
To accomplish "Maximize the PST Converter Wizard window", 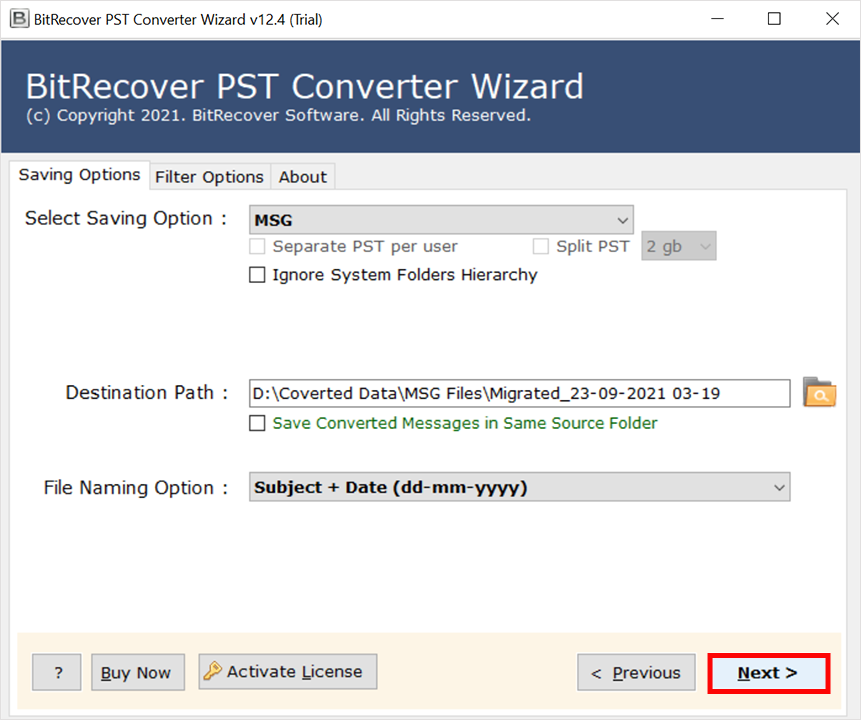I will (x=774, y=19).
